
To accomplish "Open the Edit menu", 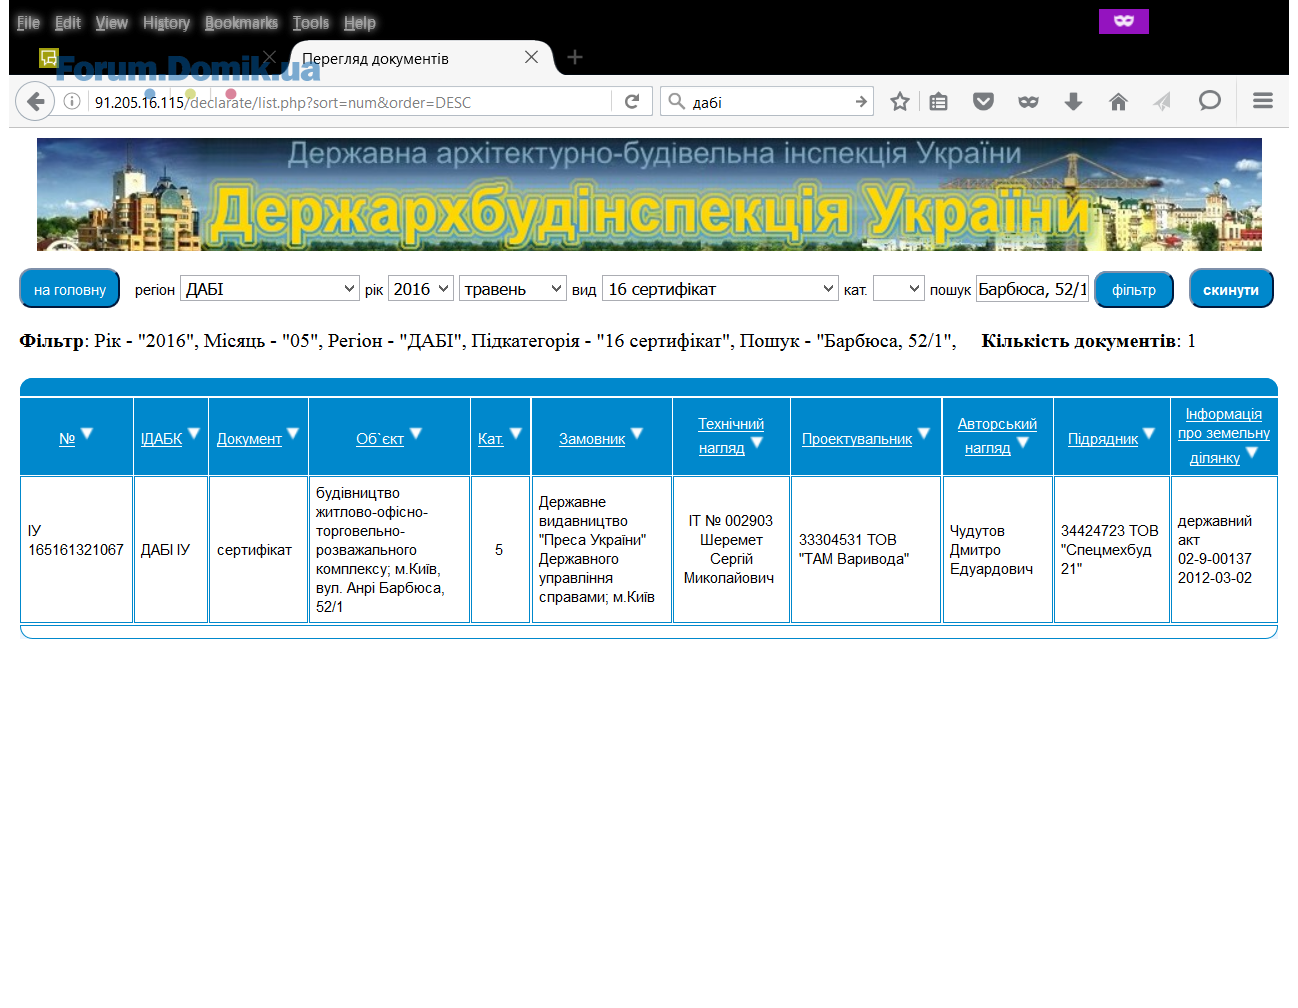I will pos(68,22).
